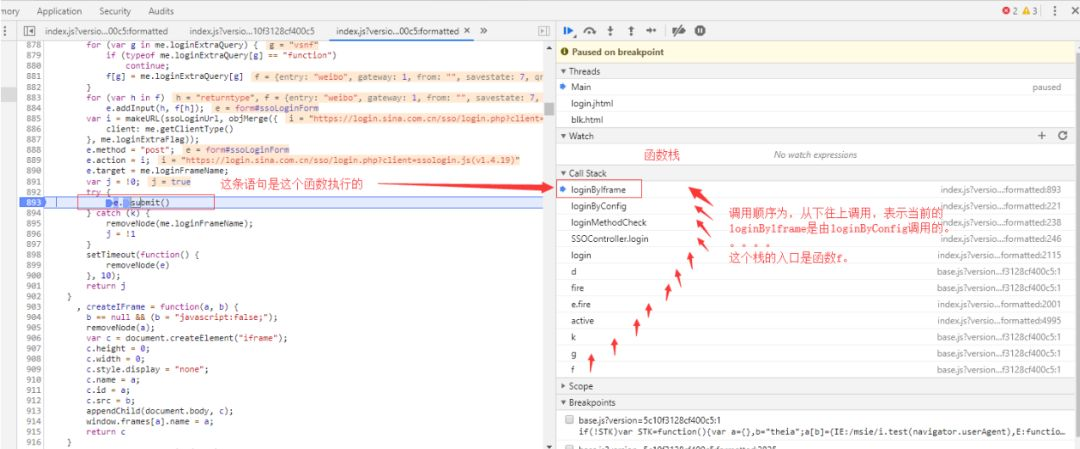The width and height of the screenshot is (1080, 449).
Task: Show more tabs chevron in editor
Action: pos(484,31)
